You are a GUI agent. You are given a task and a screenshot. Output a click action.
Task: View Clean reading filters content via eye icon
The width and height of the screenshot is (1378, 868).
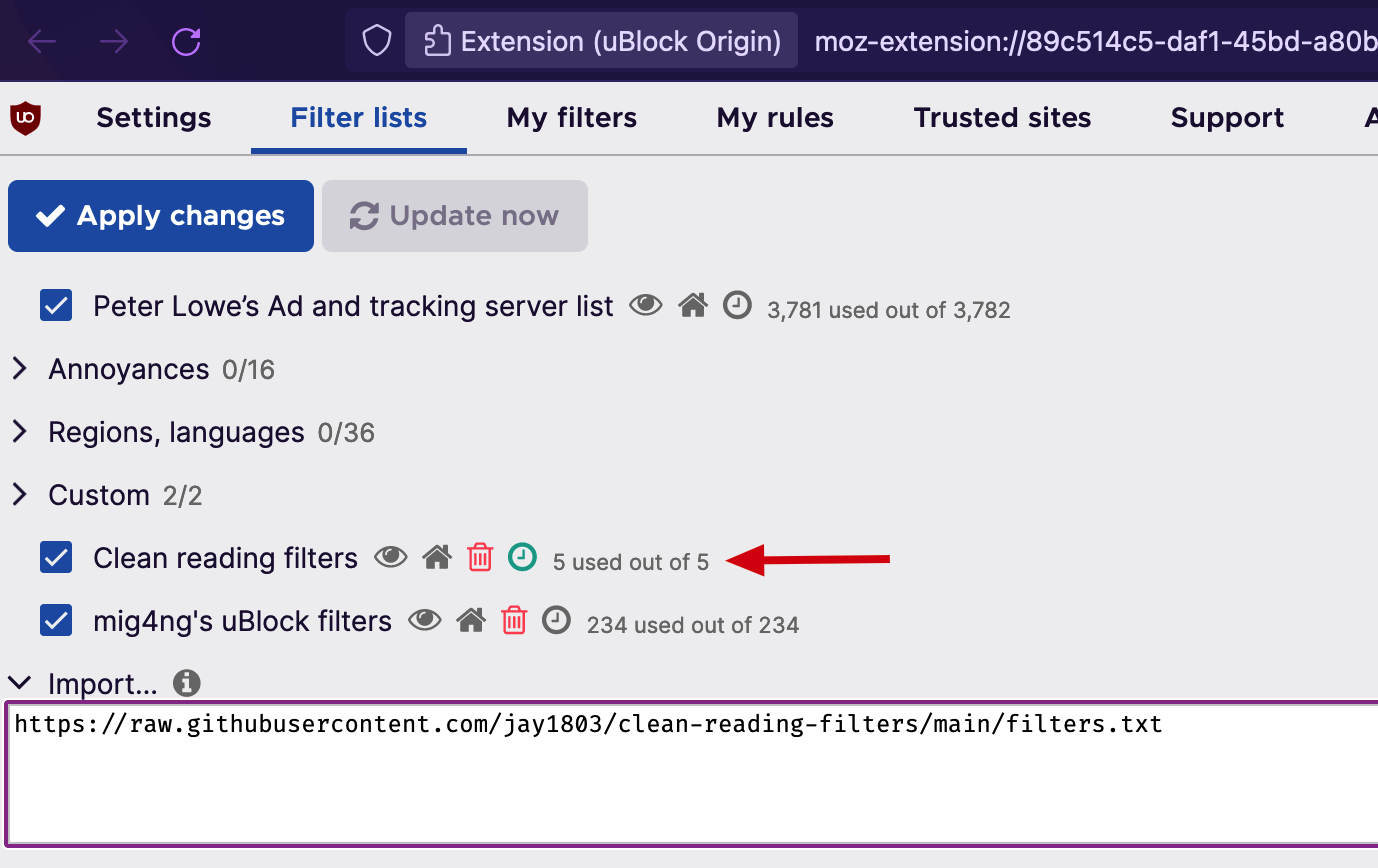[x=391, y=557]
